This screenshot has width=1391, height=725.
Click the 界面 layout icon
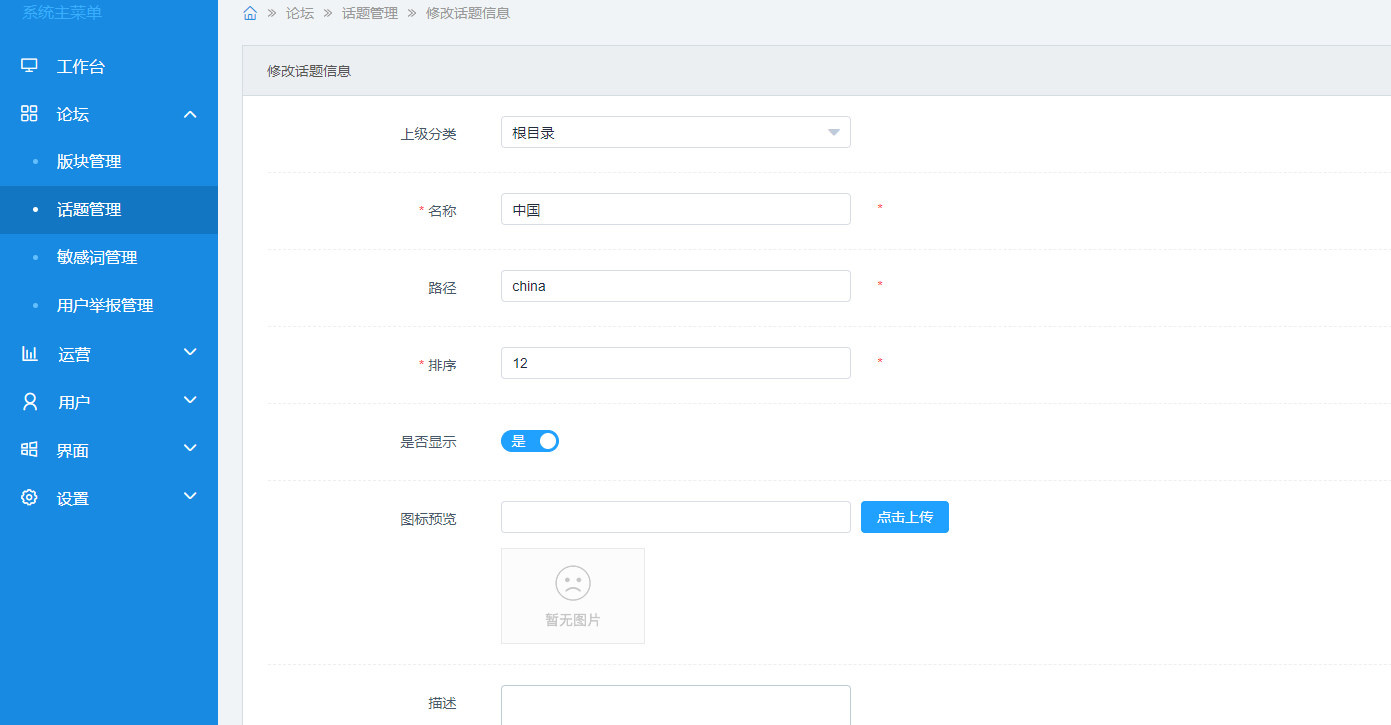(29, 450)
